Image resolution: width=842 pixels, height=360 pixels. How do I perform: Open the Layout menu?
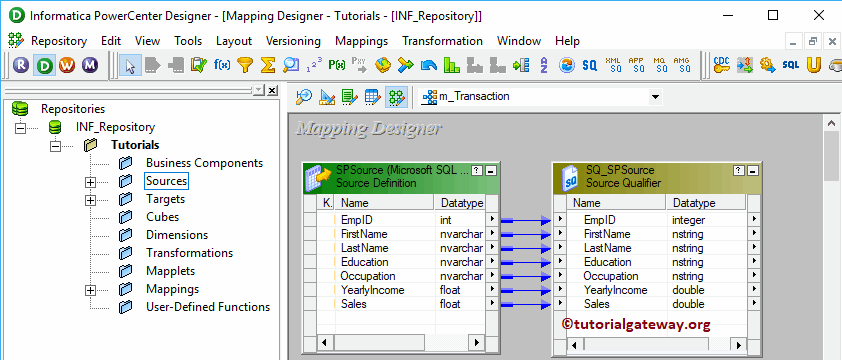click(234, 41)
